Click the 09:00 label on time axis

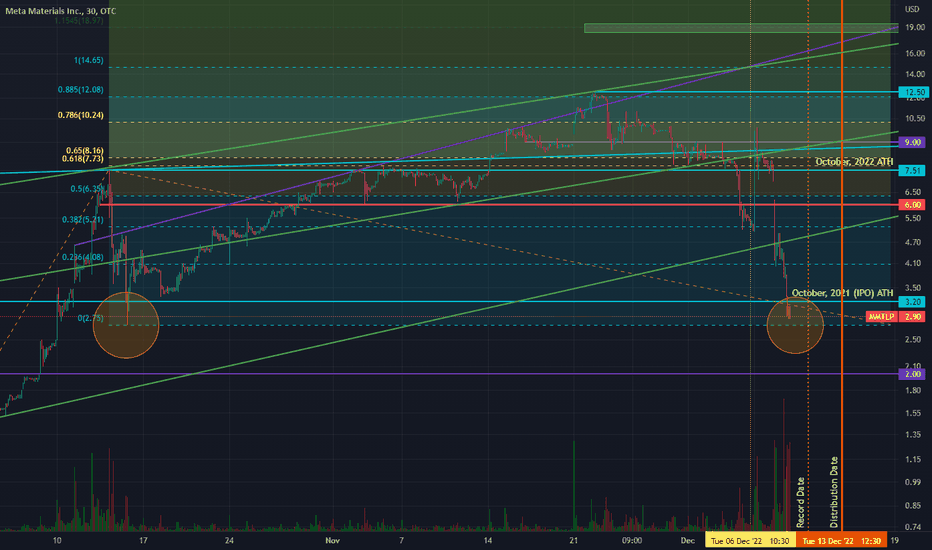[x=632, y=540]
